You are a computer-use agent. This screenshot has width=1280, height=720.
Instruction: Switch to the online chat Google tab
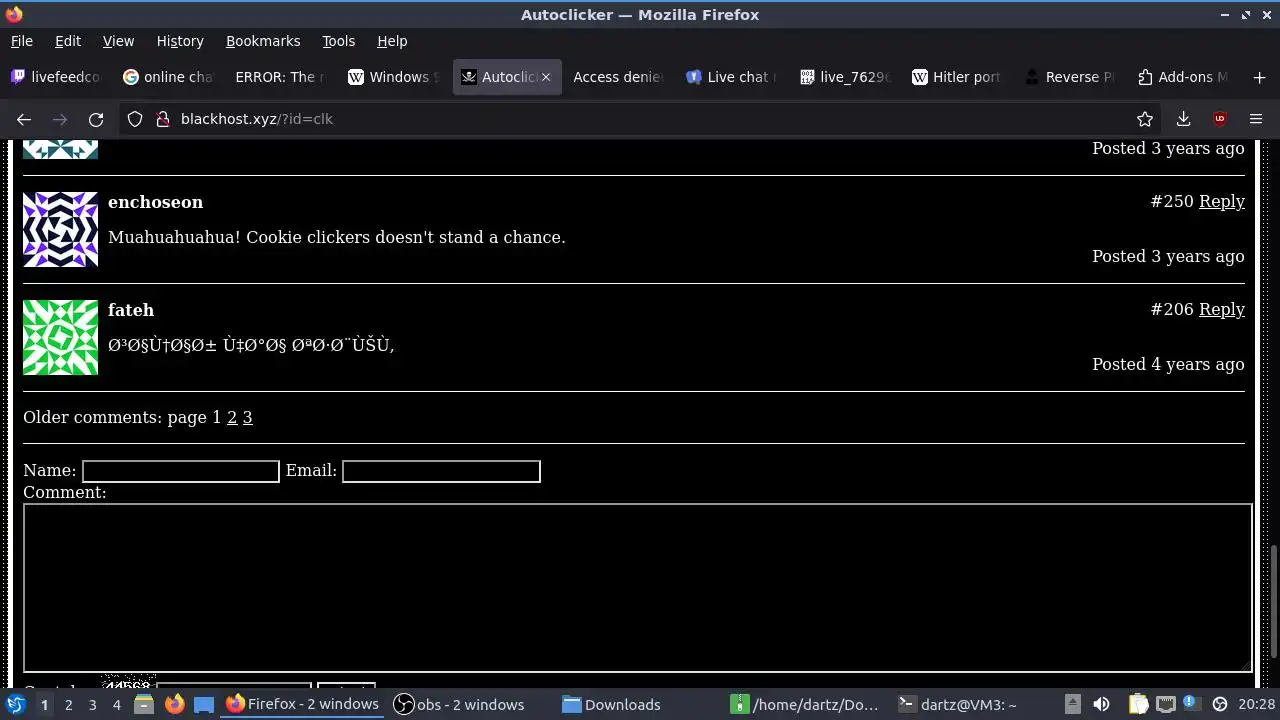tap(168, 77)
